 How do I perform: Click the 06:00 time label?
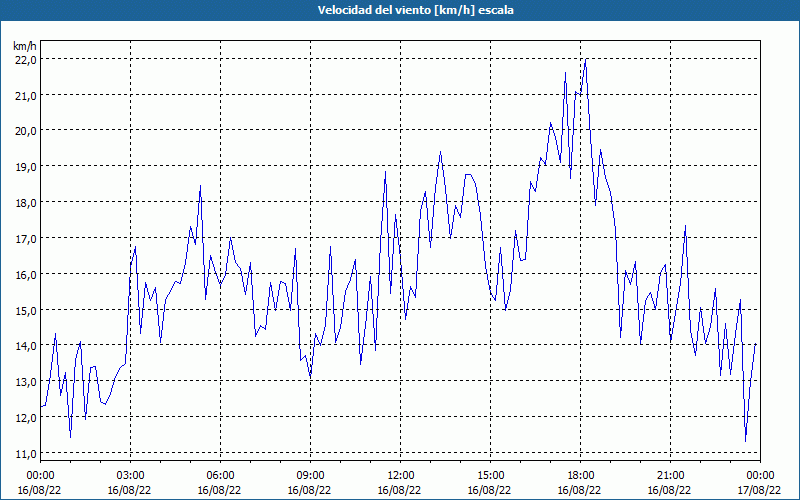[x=220, y=476]
